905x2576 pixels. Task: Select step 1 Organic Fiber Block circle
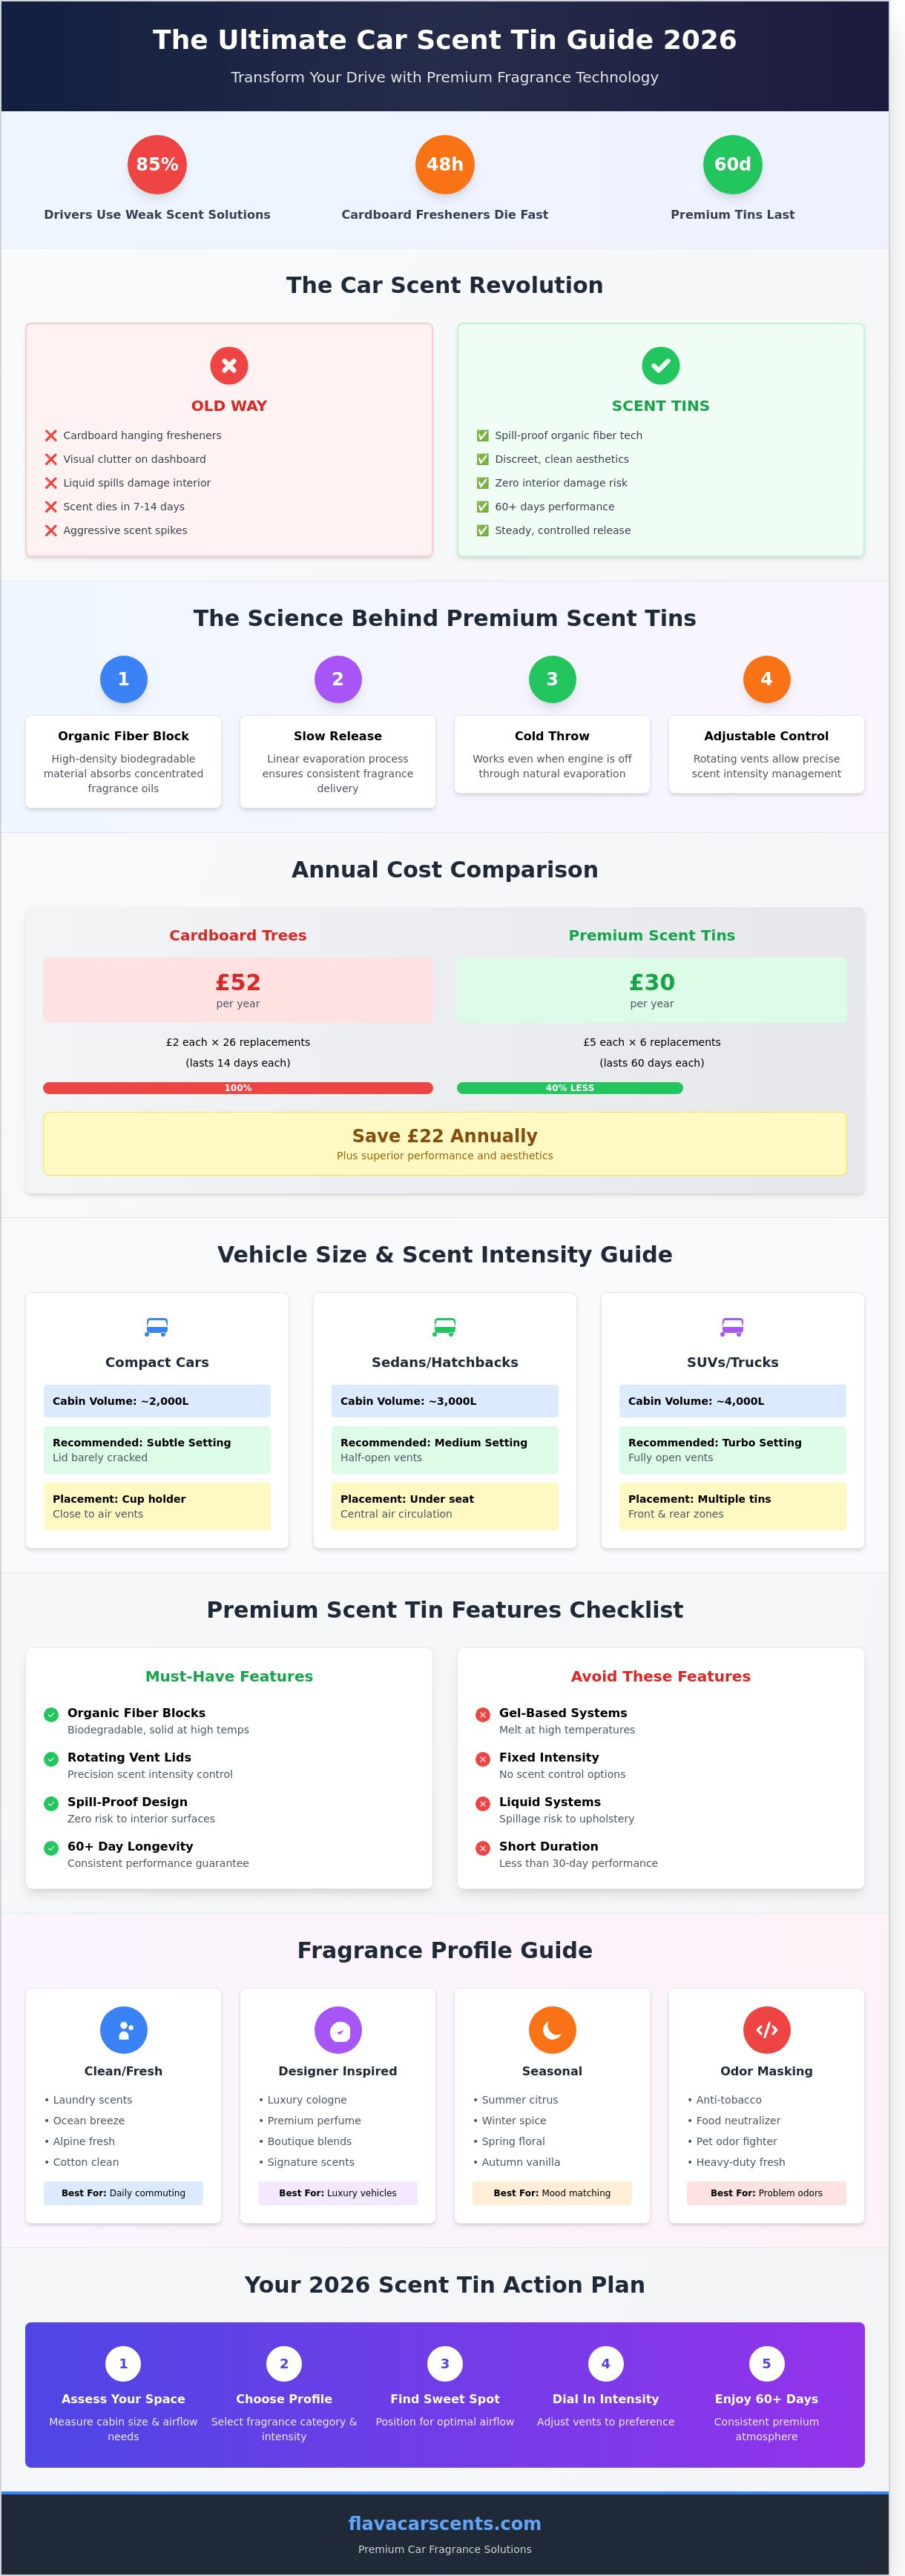(124, 679)
